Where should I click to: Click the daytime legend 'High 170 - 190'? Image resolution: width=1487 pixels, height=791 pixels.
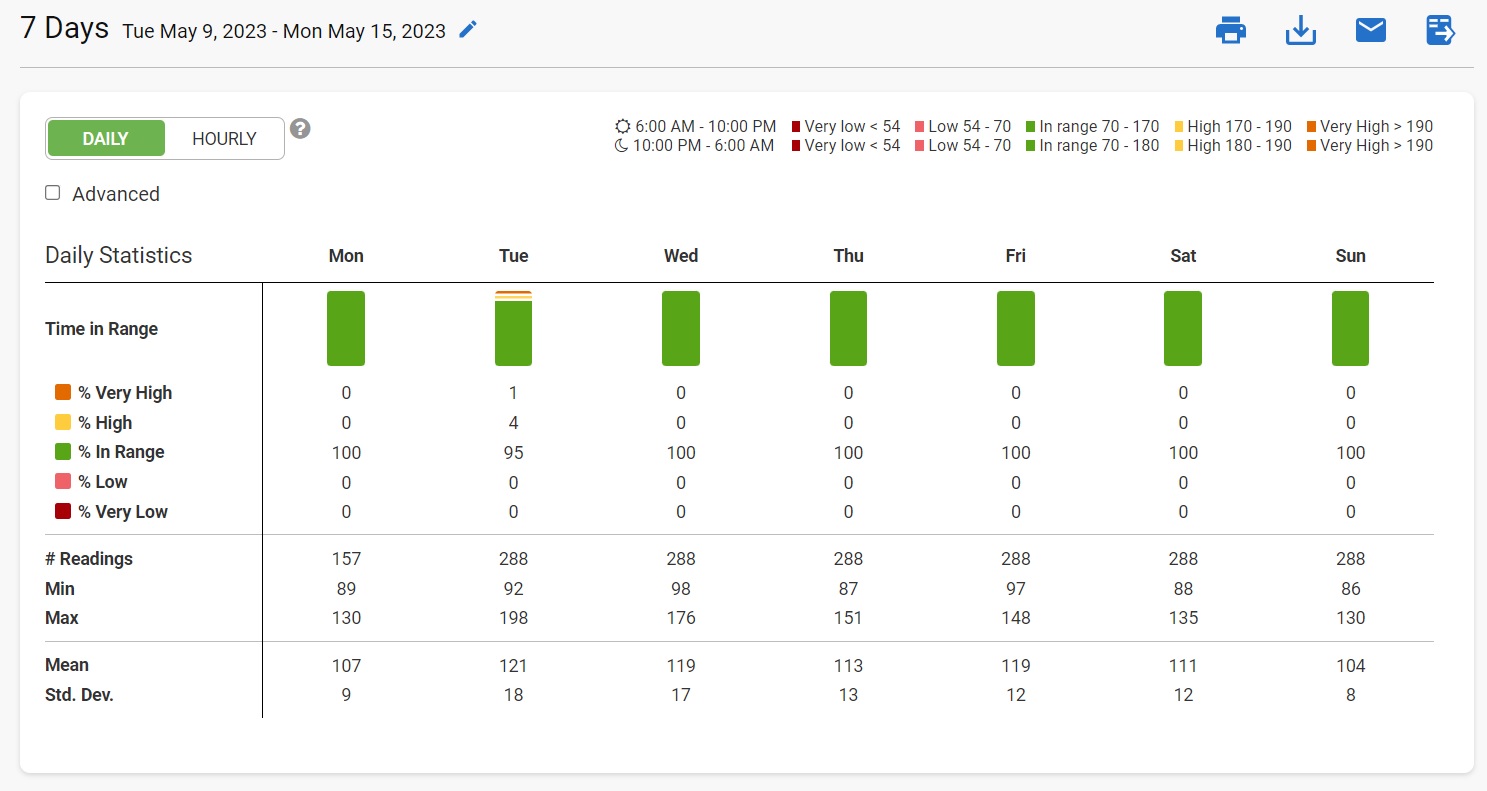click(x=1233, y=127)
